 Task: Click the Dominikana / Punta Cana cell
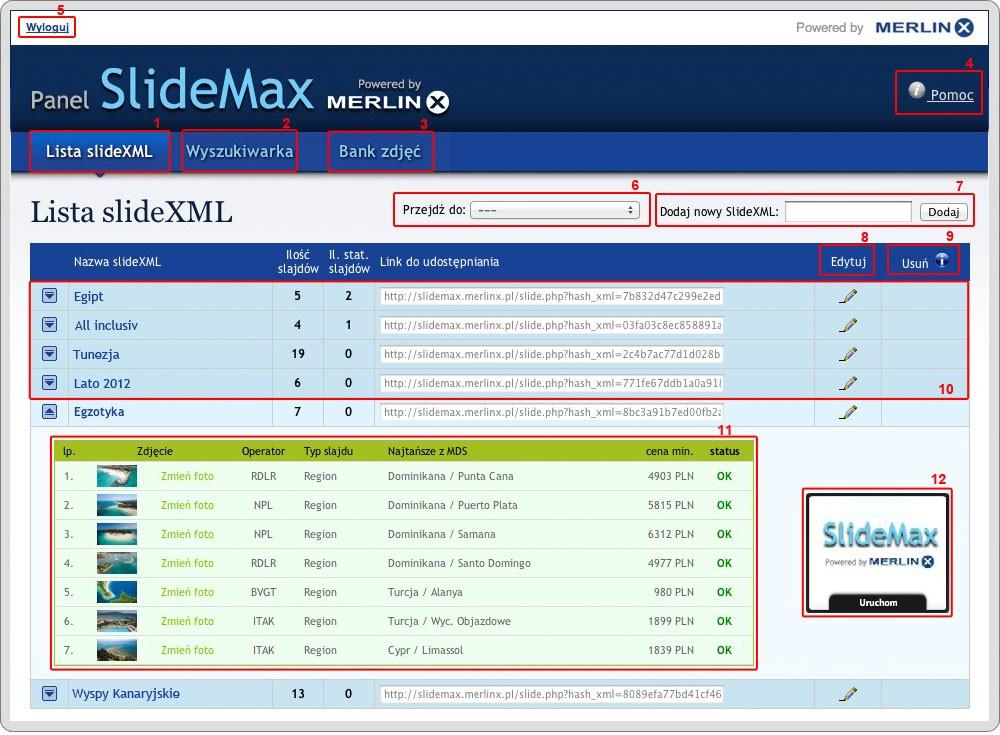click(x=450, y=476)
